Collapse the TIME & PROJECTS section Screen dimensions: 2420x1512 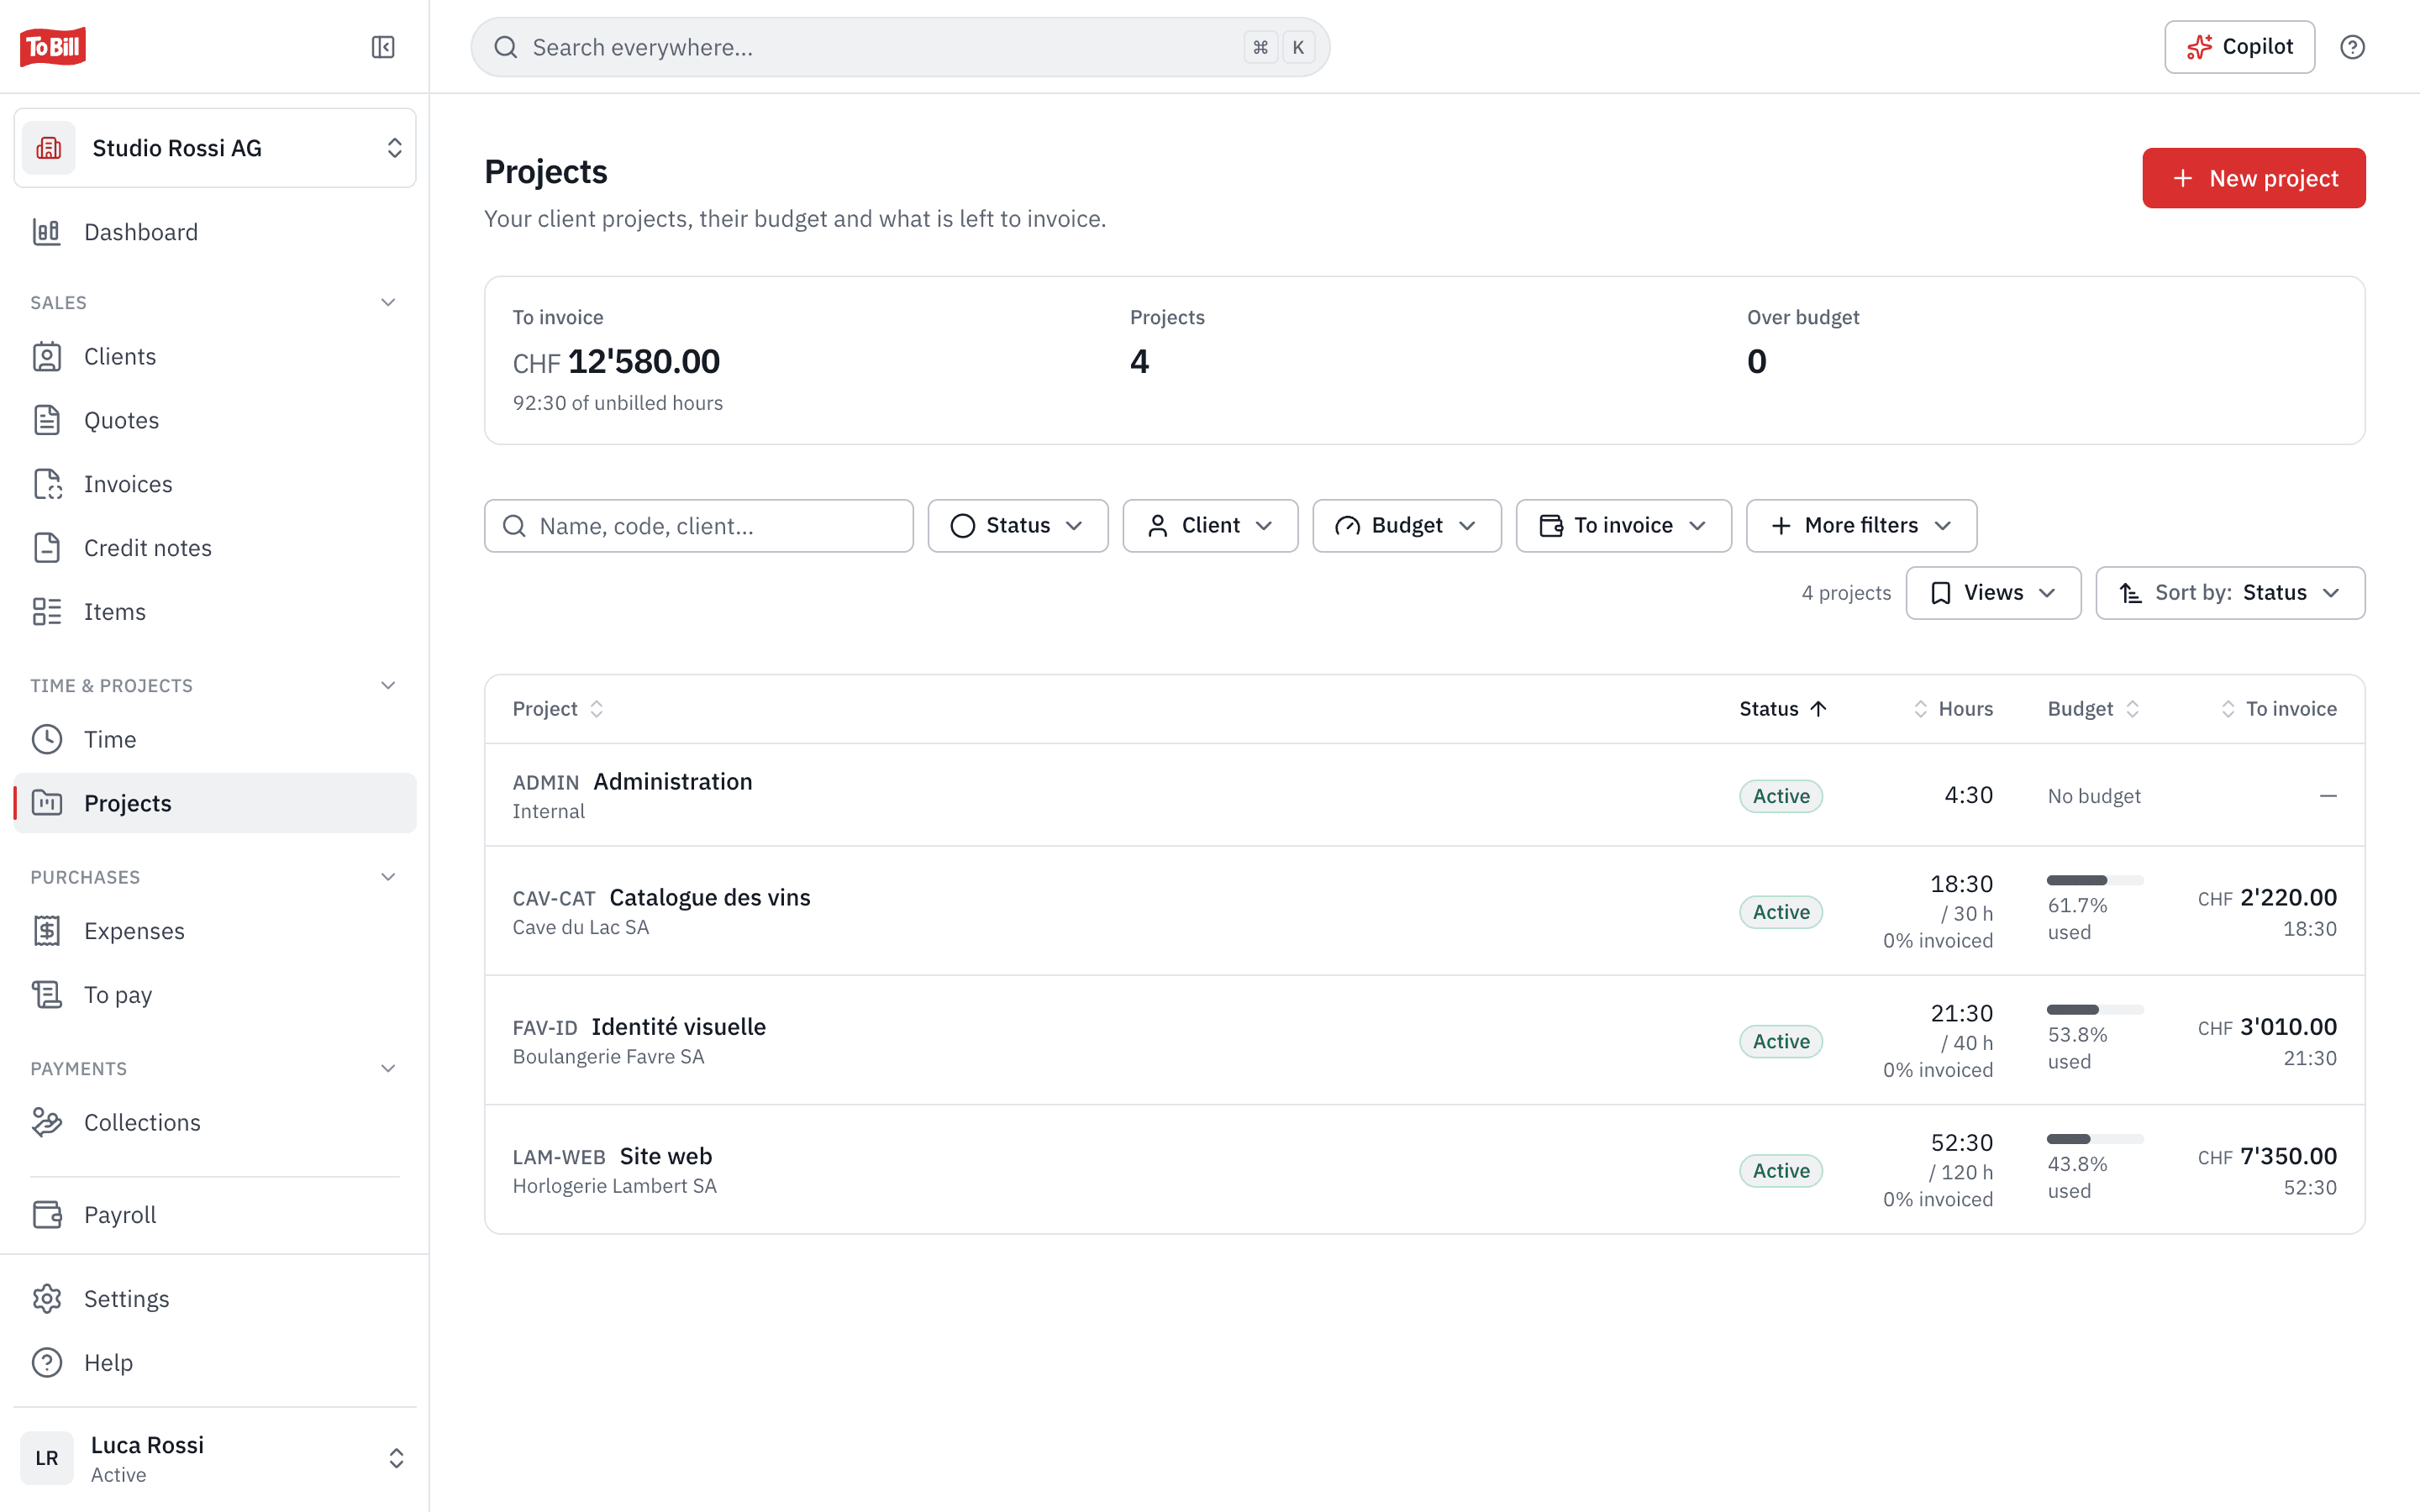(x=388, y=685)
